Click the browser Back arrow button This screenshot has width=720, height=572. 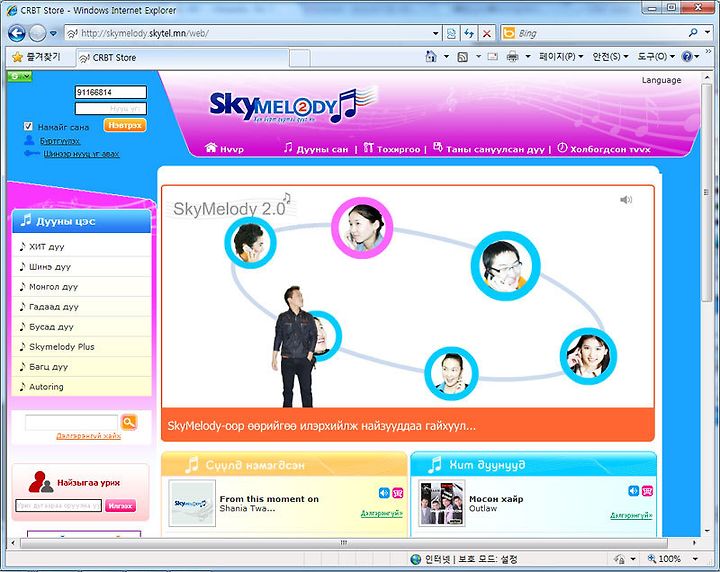17,33
